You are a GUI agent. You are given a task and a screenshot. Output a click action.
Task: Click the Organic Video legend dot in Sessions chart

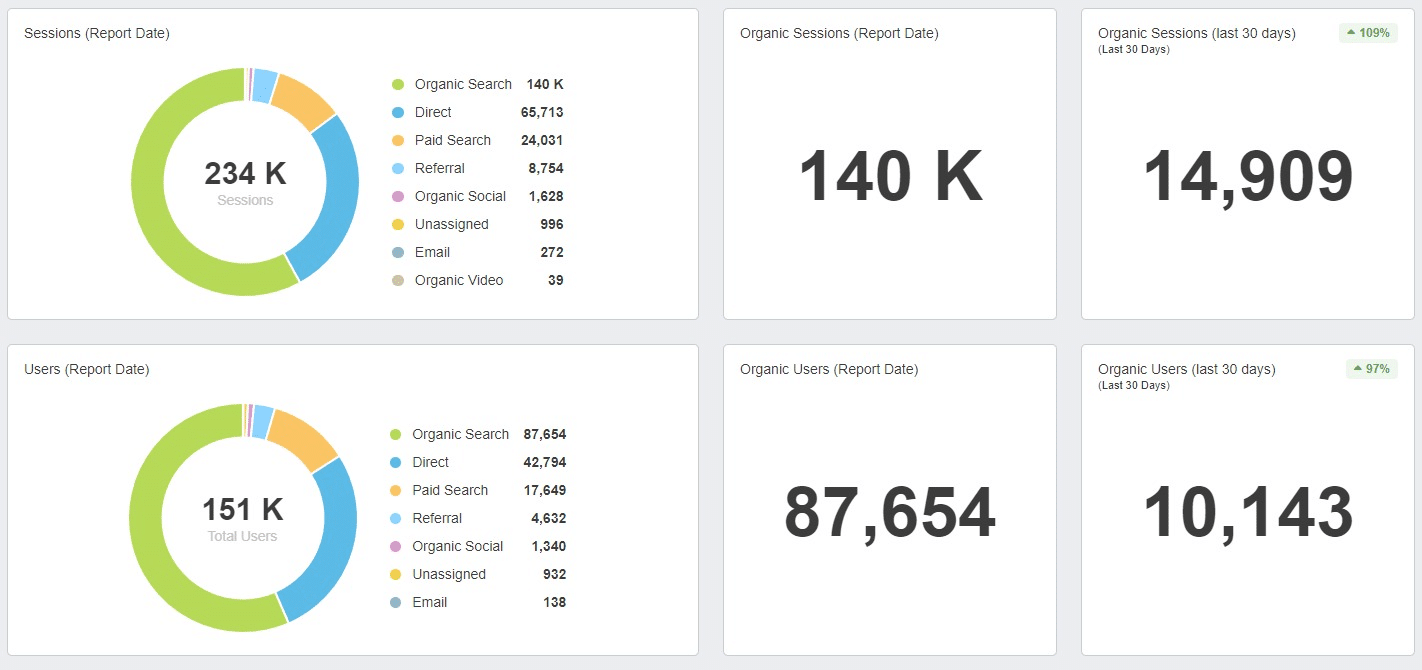[398, 280]
